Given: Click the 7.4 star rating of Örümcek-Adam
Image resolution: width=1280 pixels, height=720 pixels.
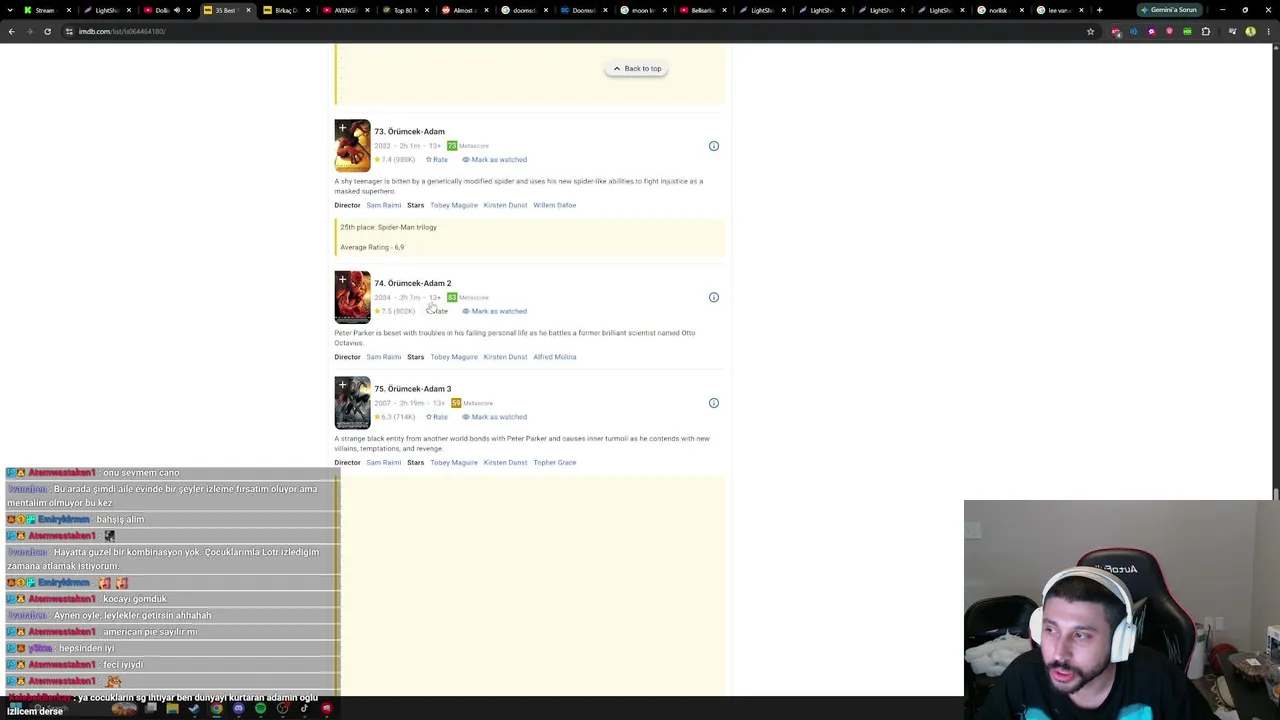Looking at the screenshot, I should tap(394, 160).
